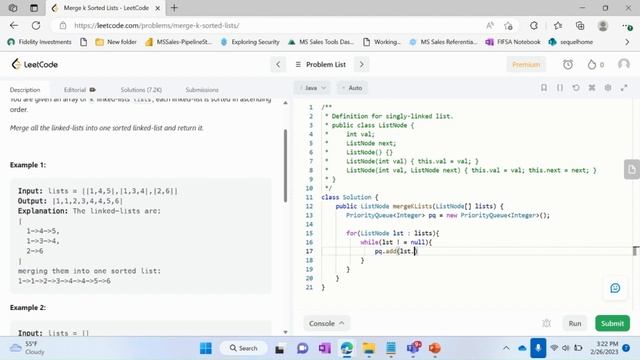Click the read aloud icon

[x=490, y=25]
